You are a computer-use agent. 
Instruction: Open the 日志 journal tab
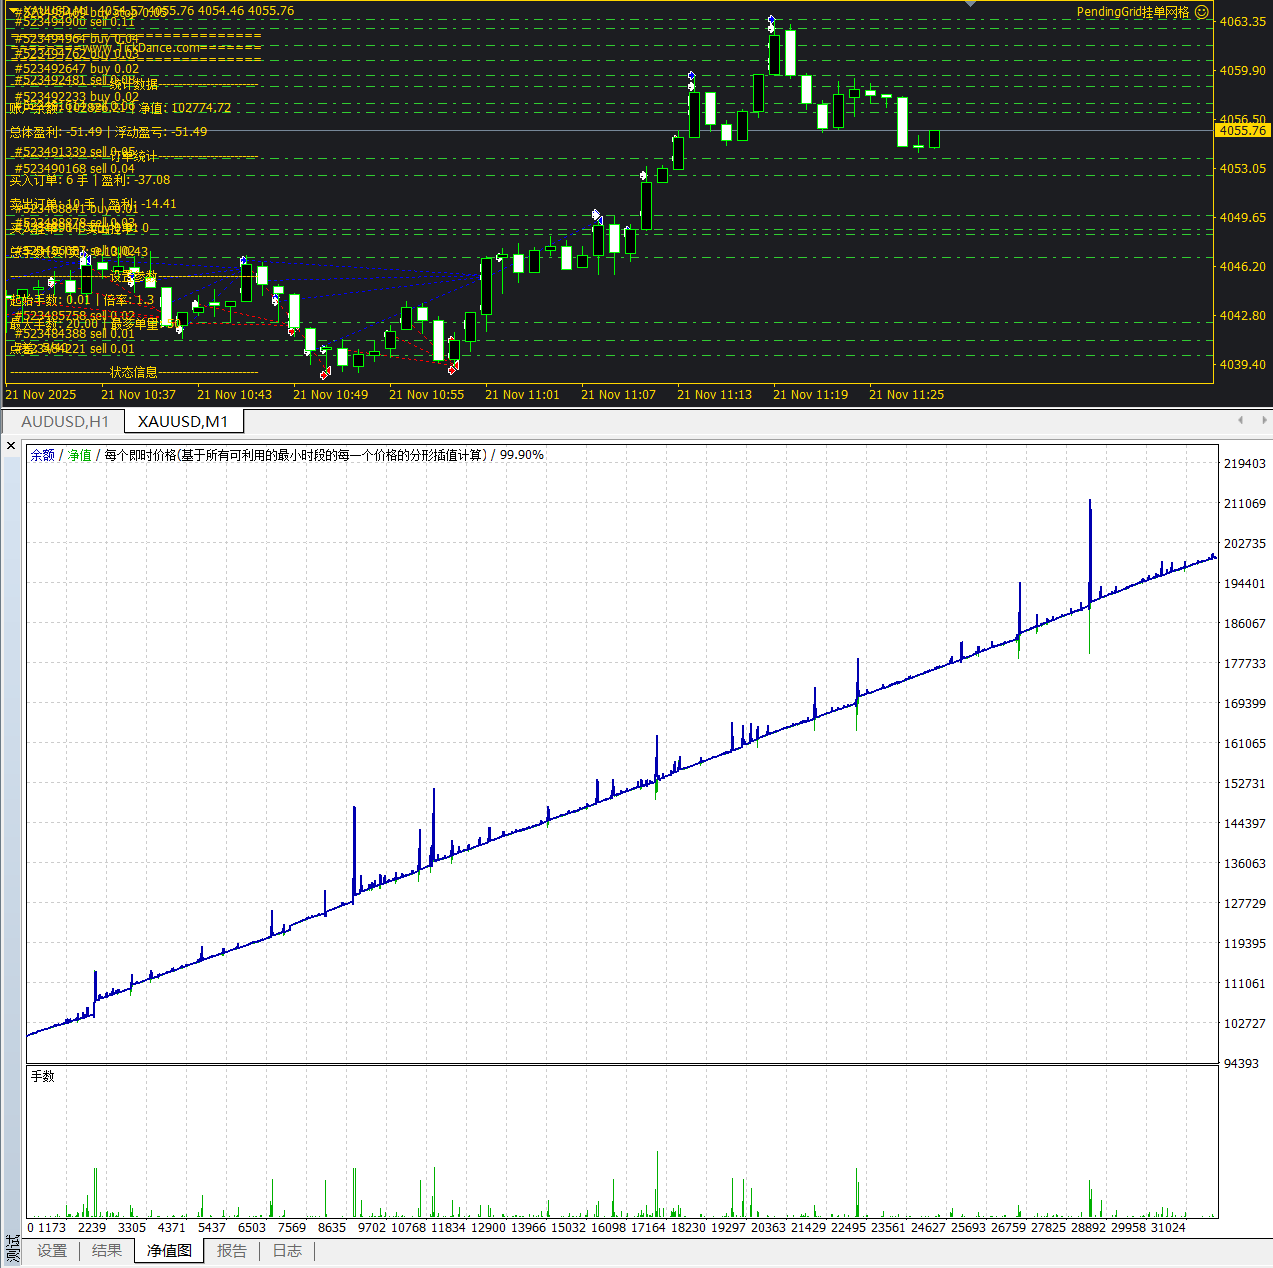[287, 1251]
